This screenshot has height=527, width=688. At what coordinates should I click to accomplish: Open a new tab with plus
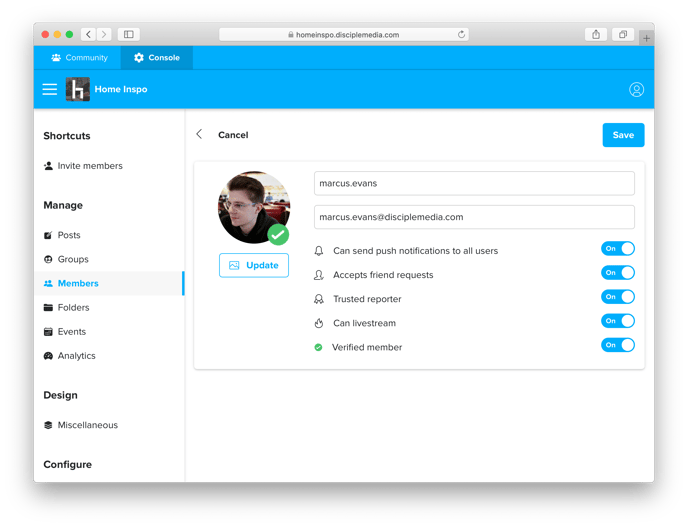click(x=646, y=38)
